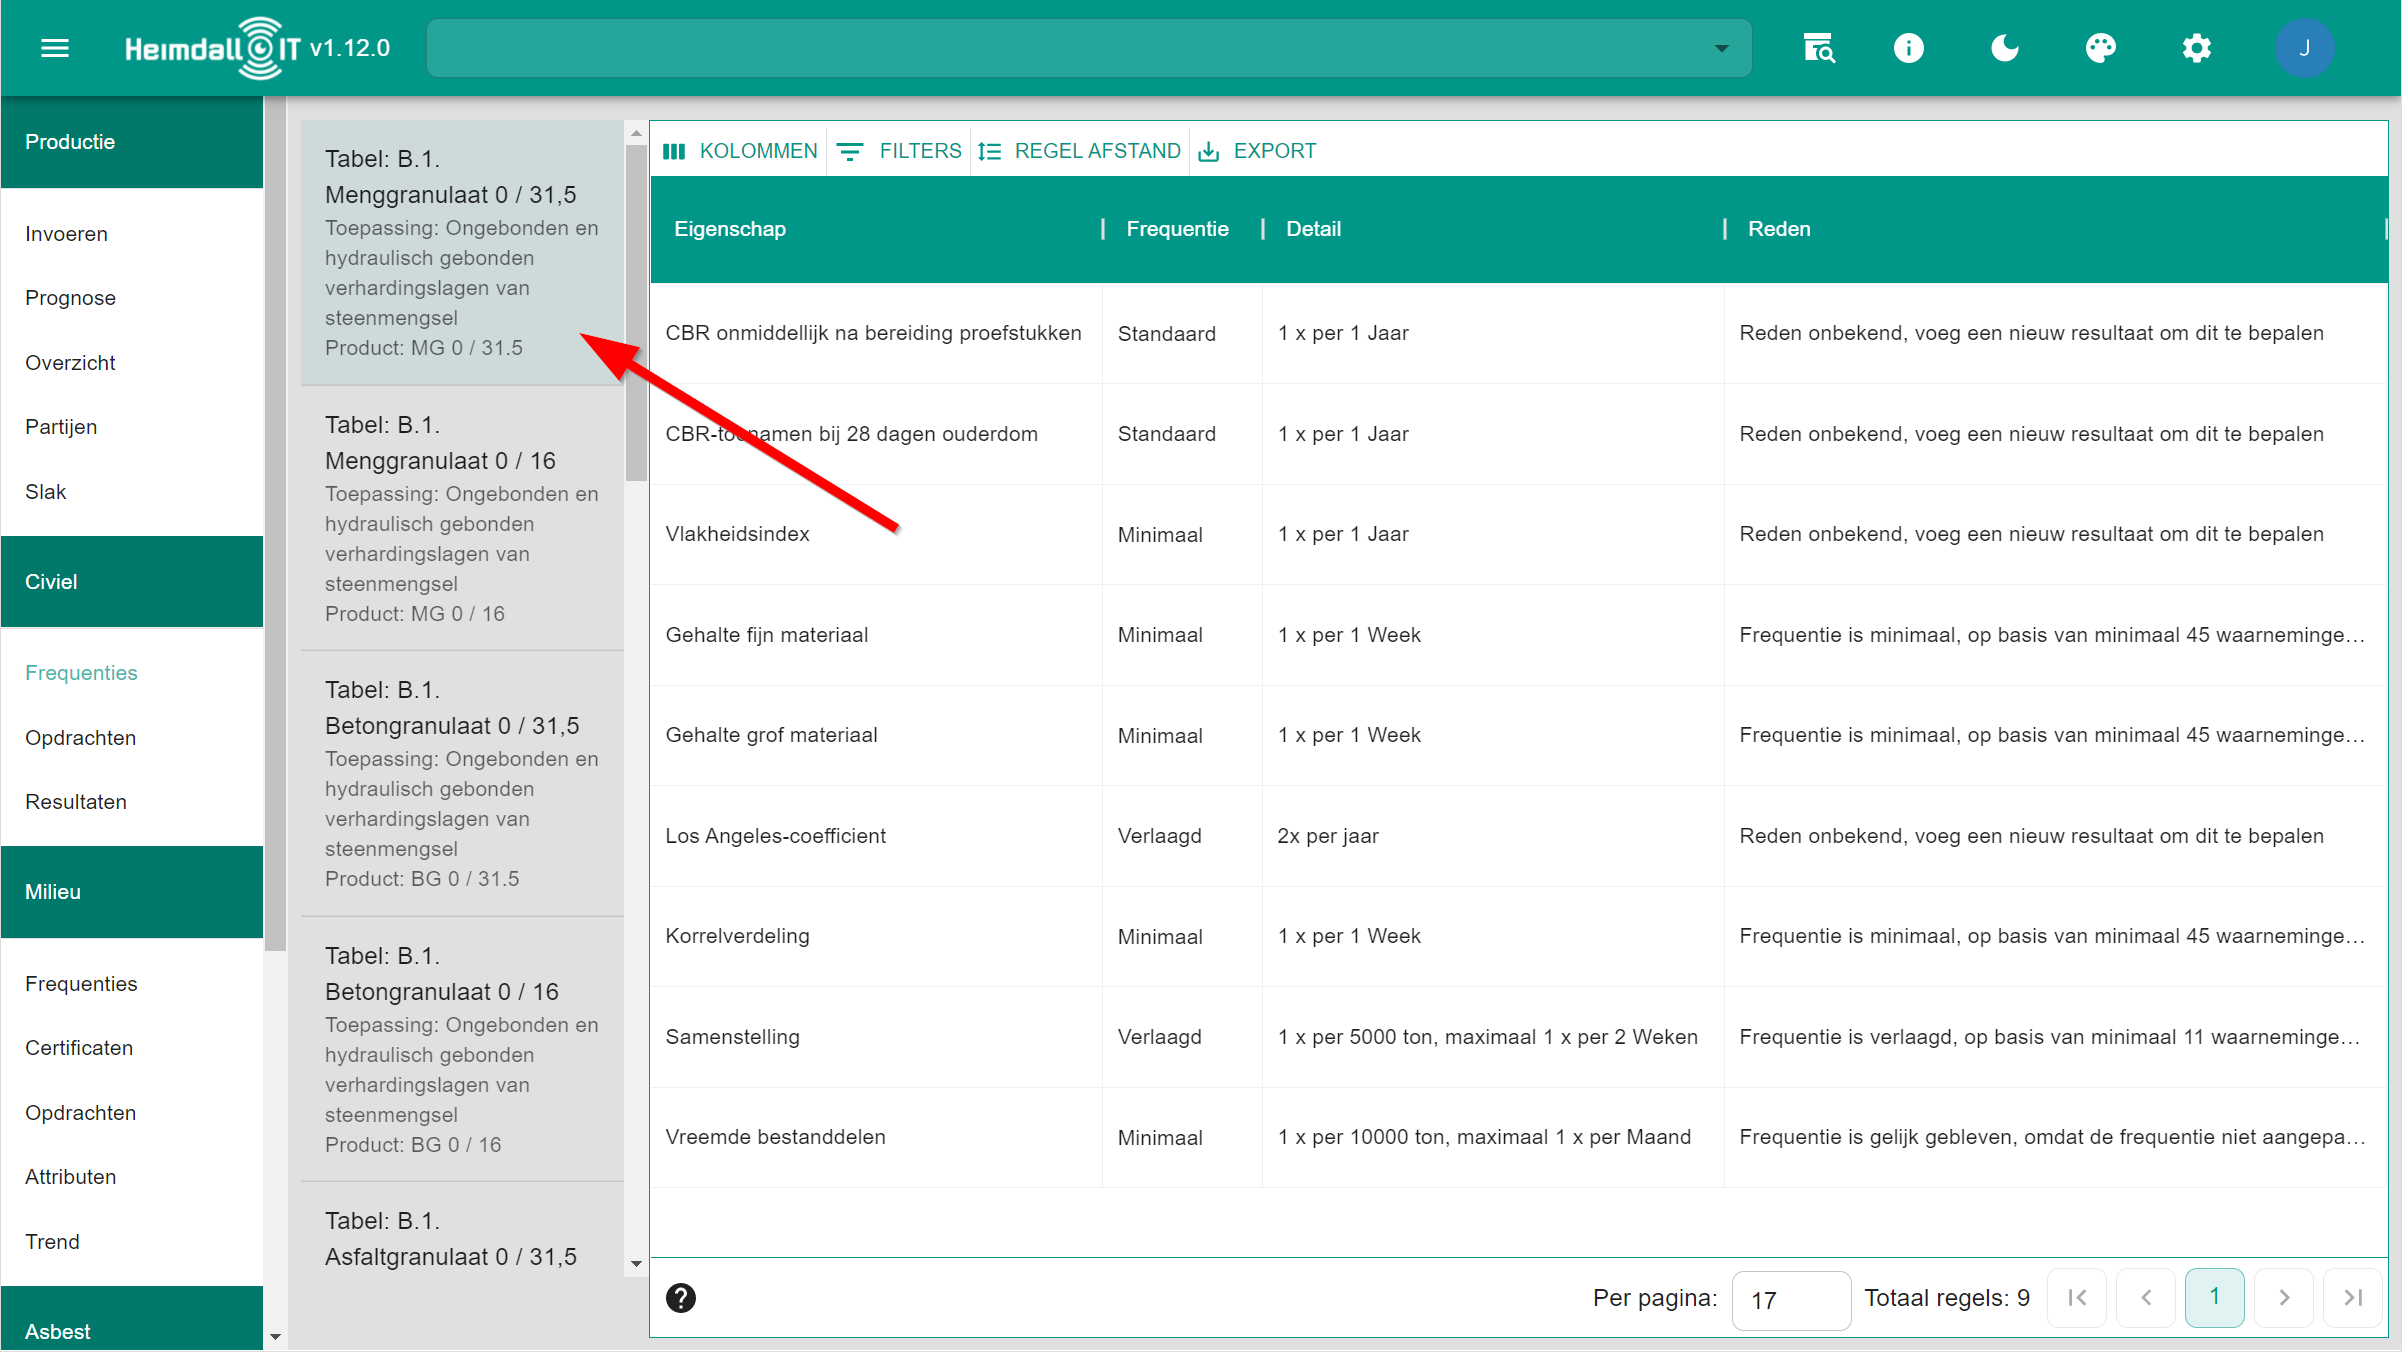The width and height of the screenshot is (2402, 1352).
Task: Expand the top header dropdown selector
Action: (1089, 48)
